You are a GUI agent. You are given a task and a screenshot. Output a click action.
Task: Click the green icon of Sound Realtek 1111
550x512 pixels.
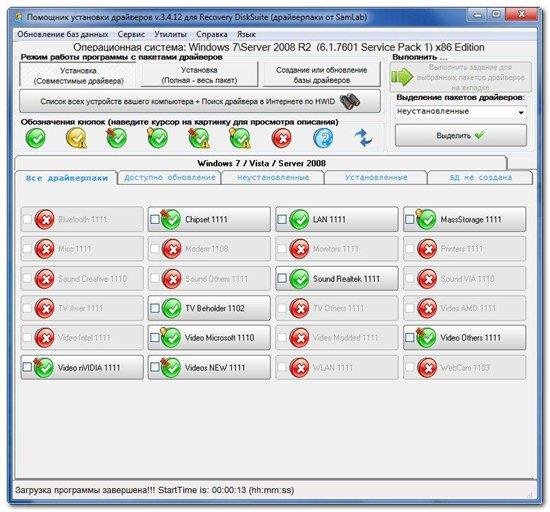[x=299, y=279]
